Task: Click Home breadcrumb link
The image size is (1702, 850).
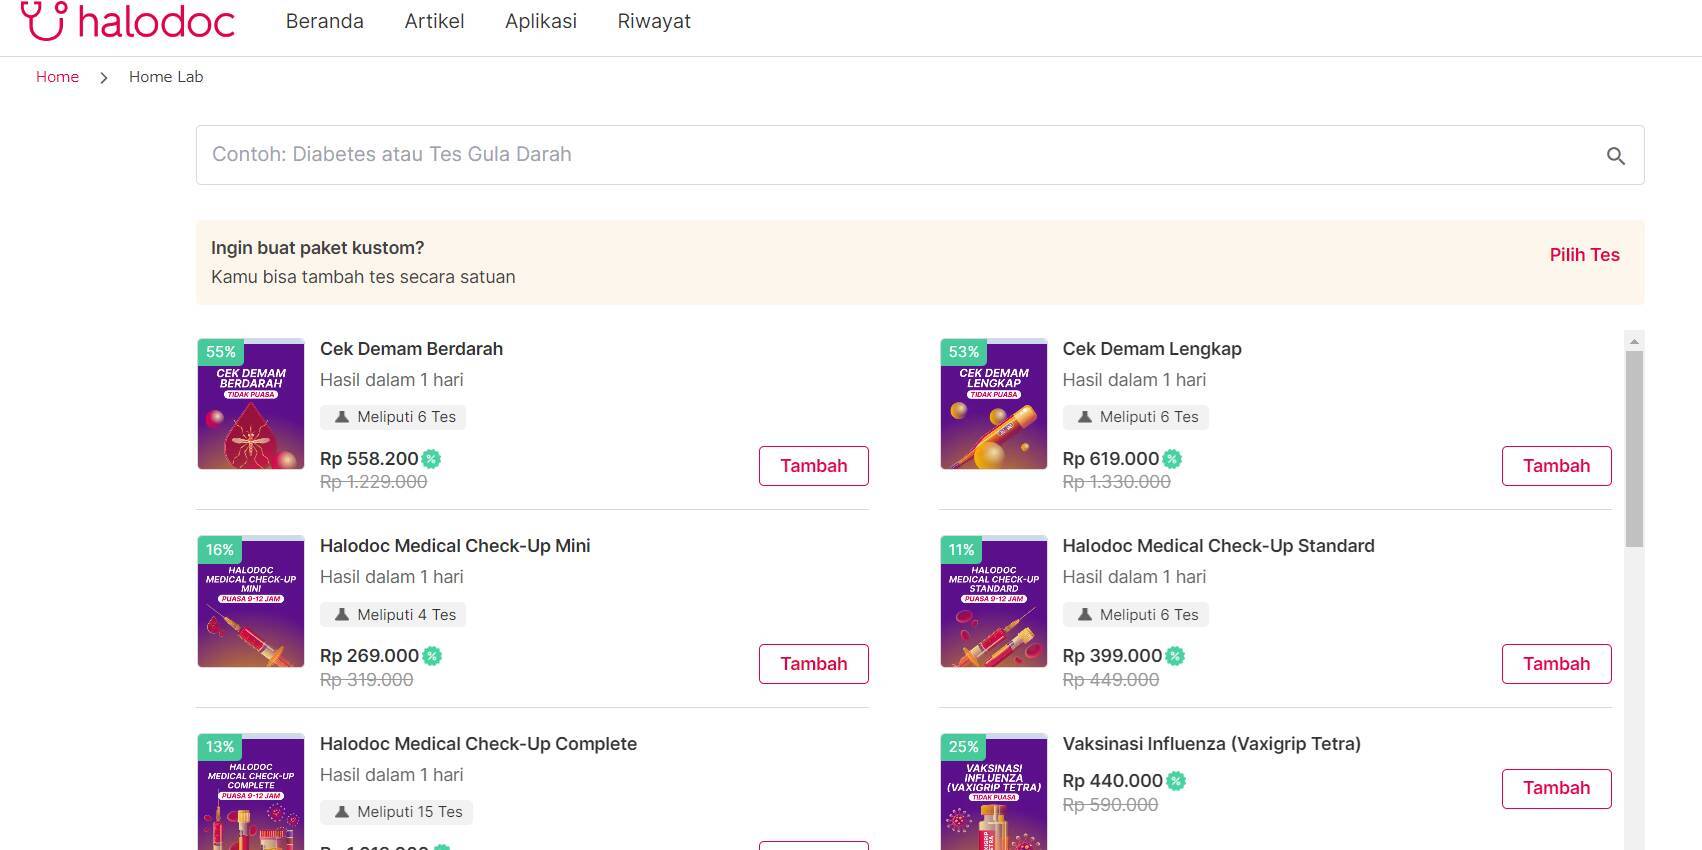Action: click(57, 77)
